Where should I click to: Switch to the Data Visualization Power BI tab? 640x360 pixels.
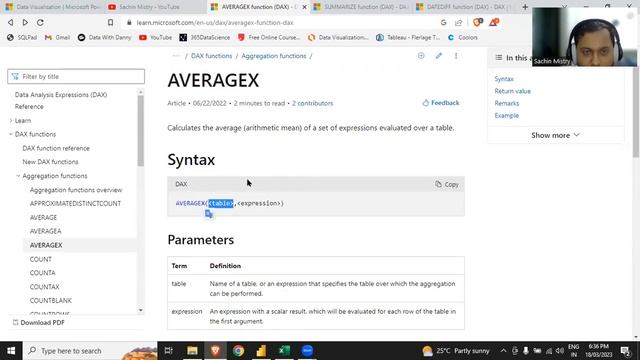coord(52,7)
